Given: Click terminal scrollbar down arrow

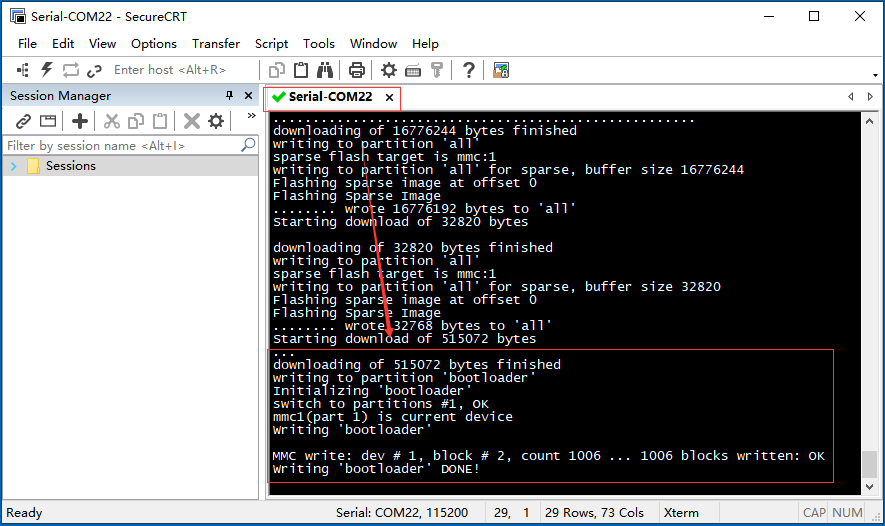Looking at the screenshot, I should pyautogui.click(x=869, y=486).
